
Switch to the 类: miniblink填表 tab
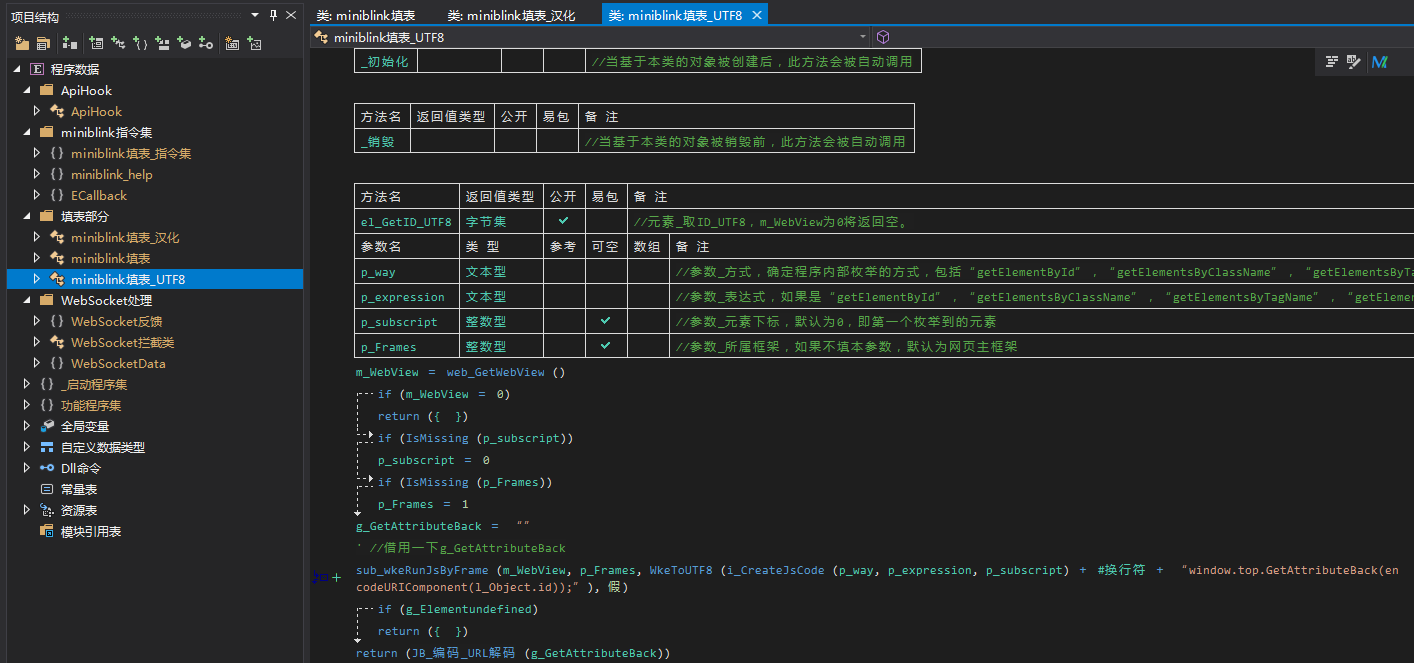point(366,15)
